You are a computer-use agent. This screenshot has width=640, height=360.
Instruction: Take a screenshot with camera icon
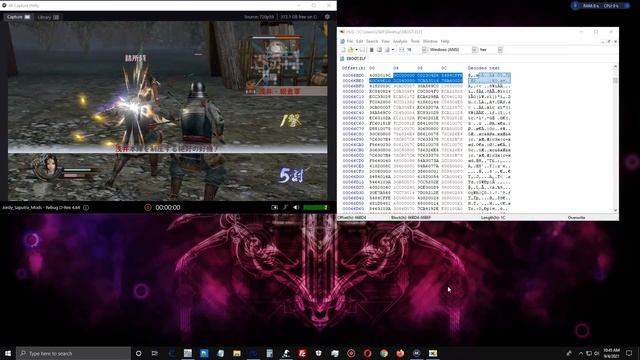pos(274,207)
